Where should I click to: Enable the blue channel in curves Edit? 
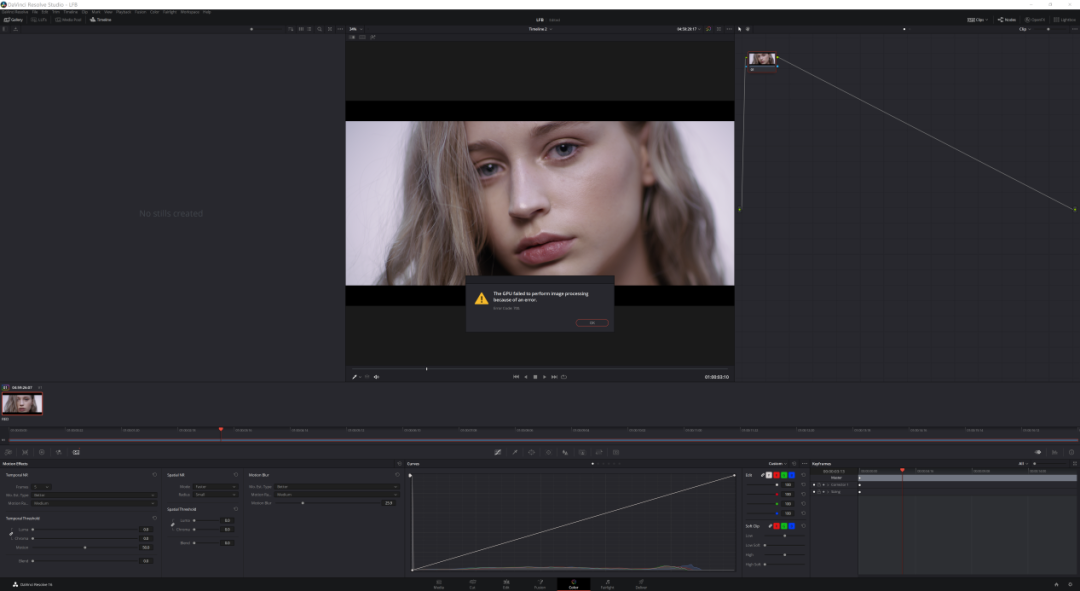[791, 475]
